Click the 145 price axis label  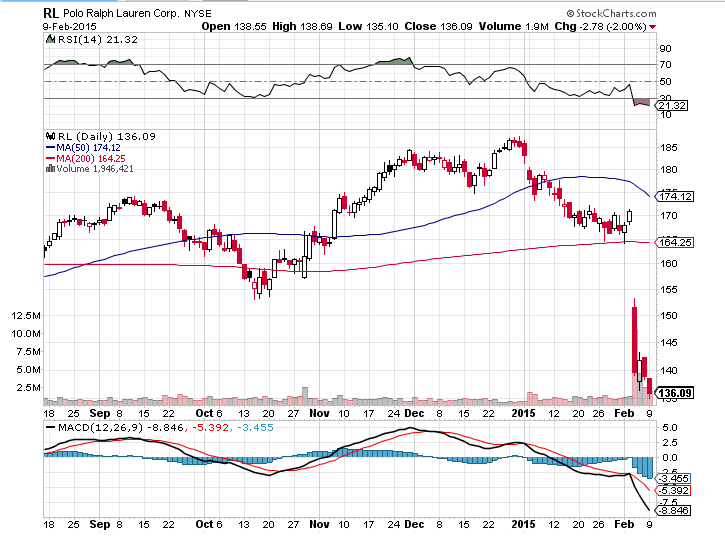click(x=669, y=343)
